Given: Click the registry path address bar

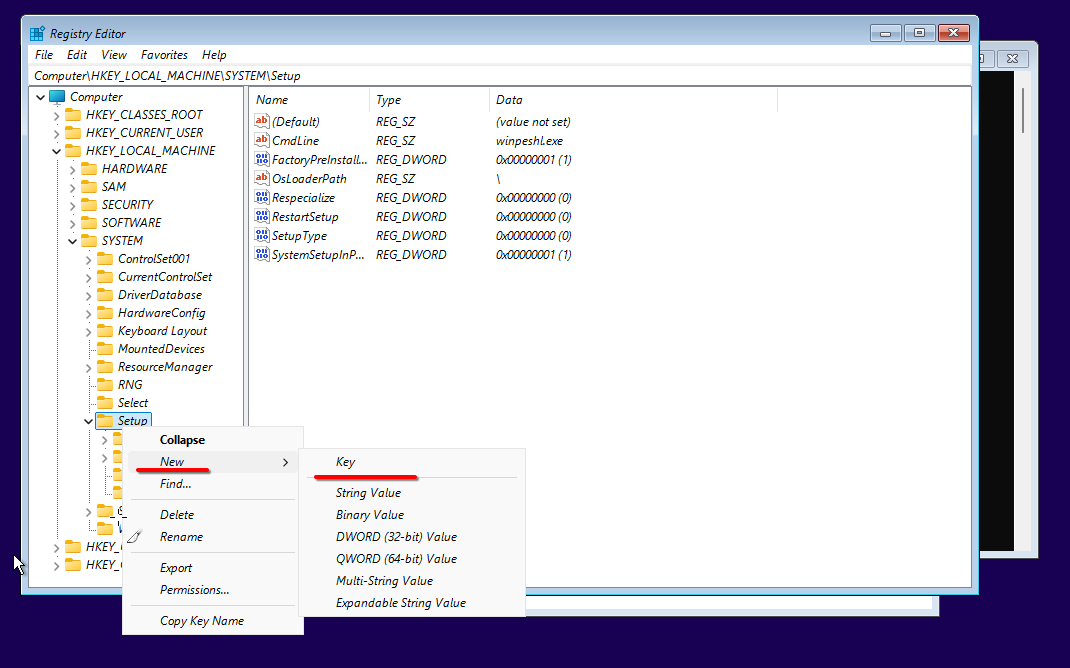Looking at the screenshot, I should point(500,76).
